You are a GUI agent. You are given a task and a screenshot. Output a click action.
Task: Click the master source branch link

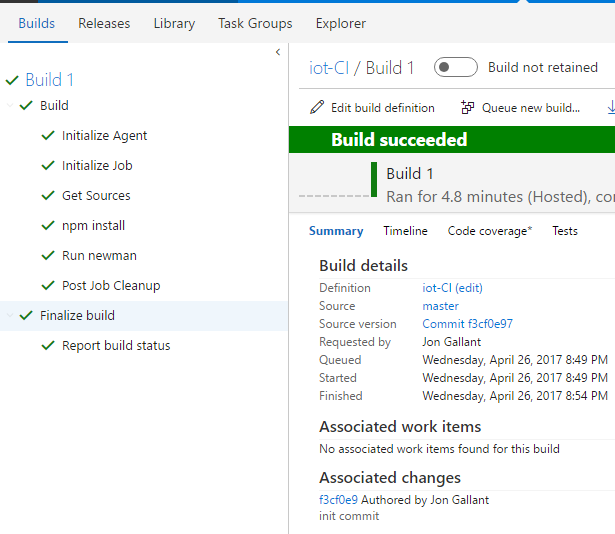coord(440,306)
